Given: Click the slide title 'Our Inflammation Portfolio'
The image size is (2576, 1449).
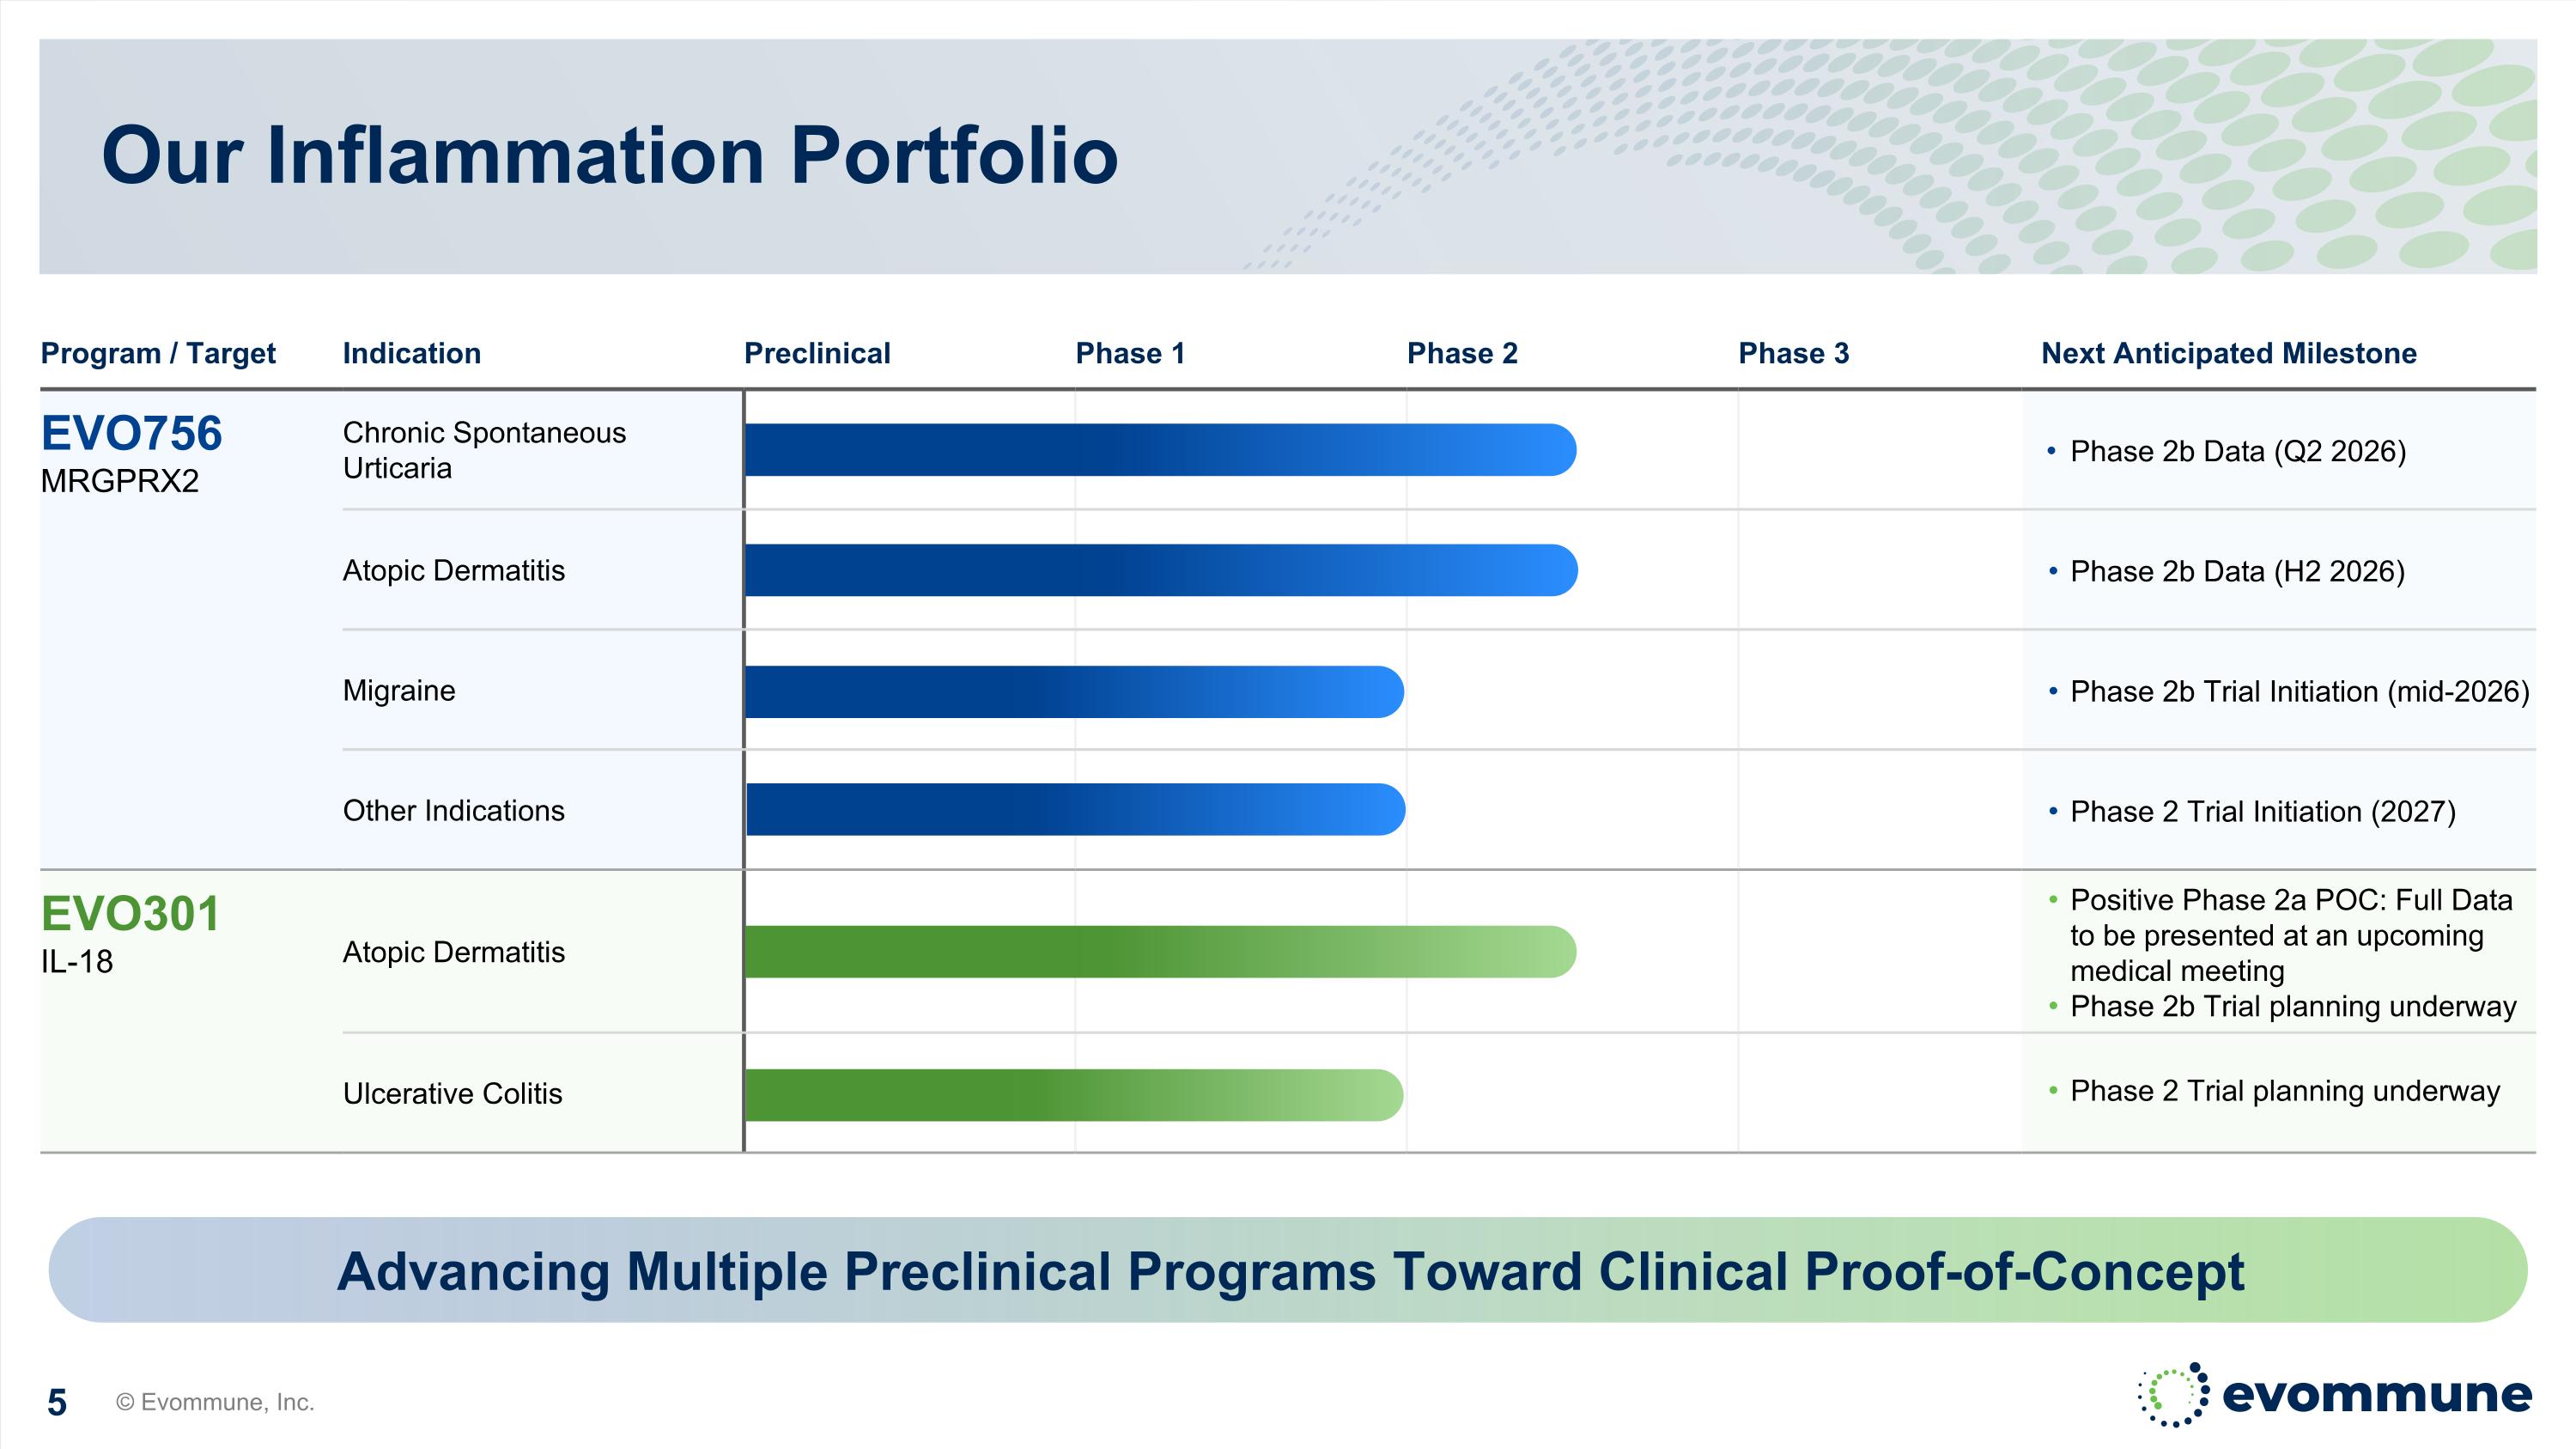Looking at the screenshot, I should [x=609, y=156].
